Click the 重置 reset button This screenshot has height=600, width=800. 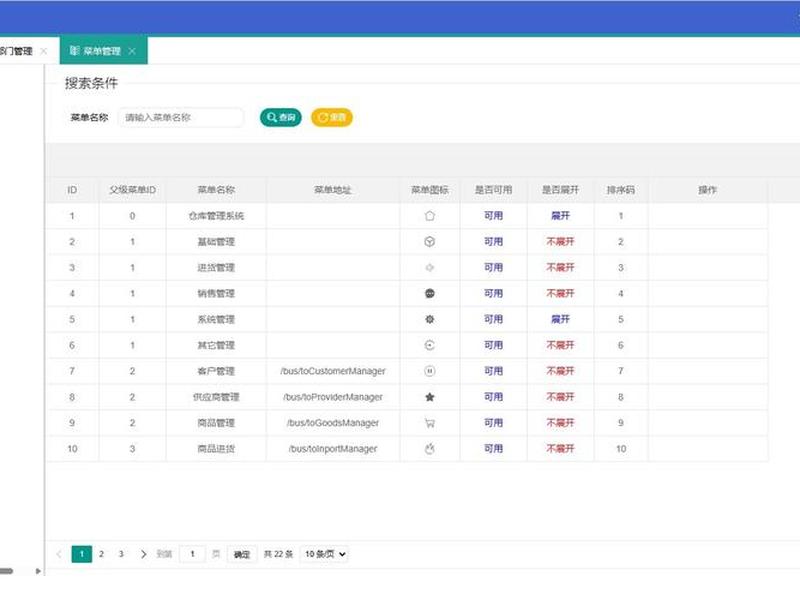pyautogui.click(x=332, y=117)
